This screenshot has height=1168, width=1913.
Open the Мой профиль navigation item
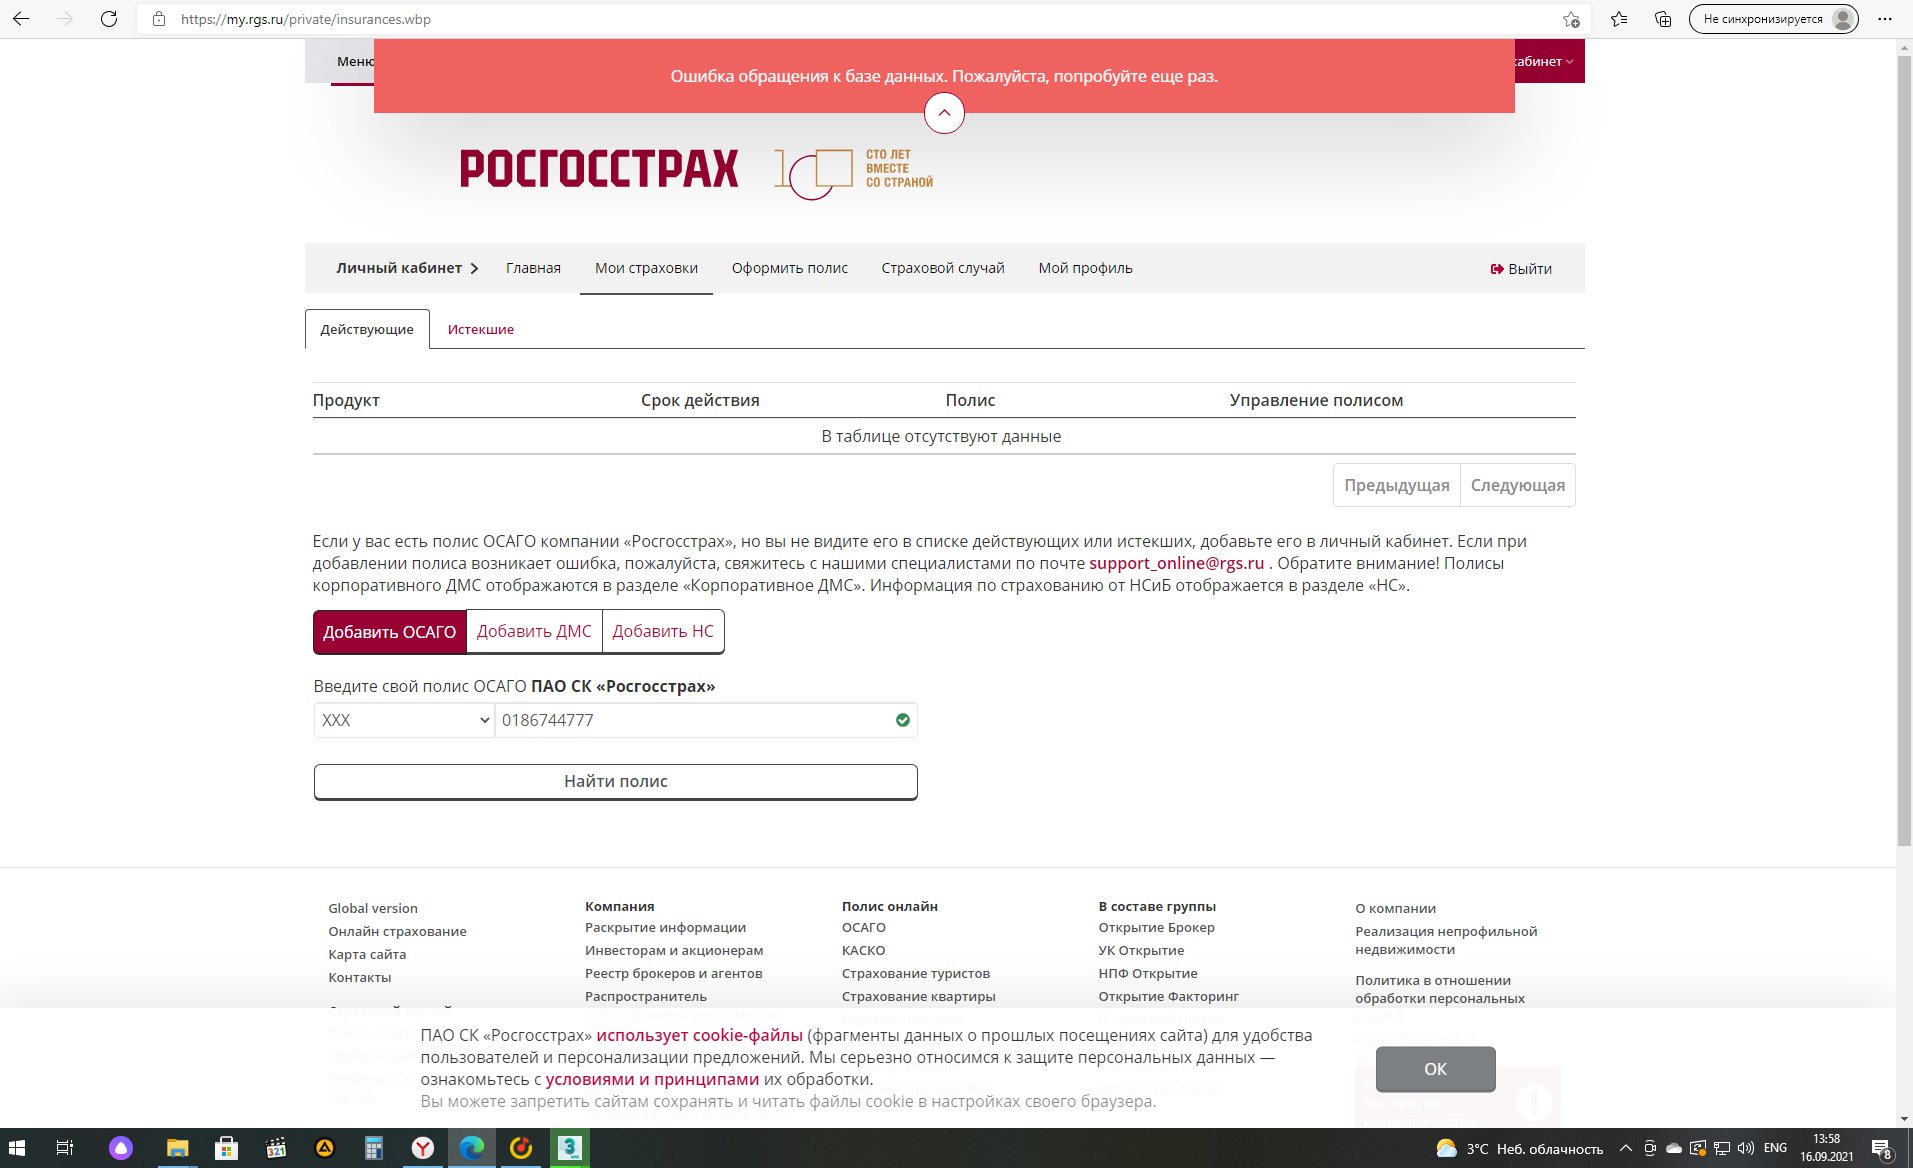pyautogui.click(x=1085, y=268)
